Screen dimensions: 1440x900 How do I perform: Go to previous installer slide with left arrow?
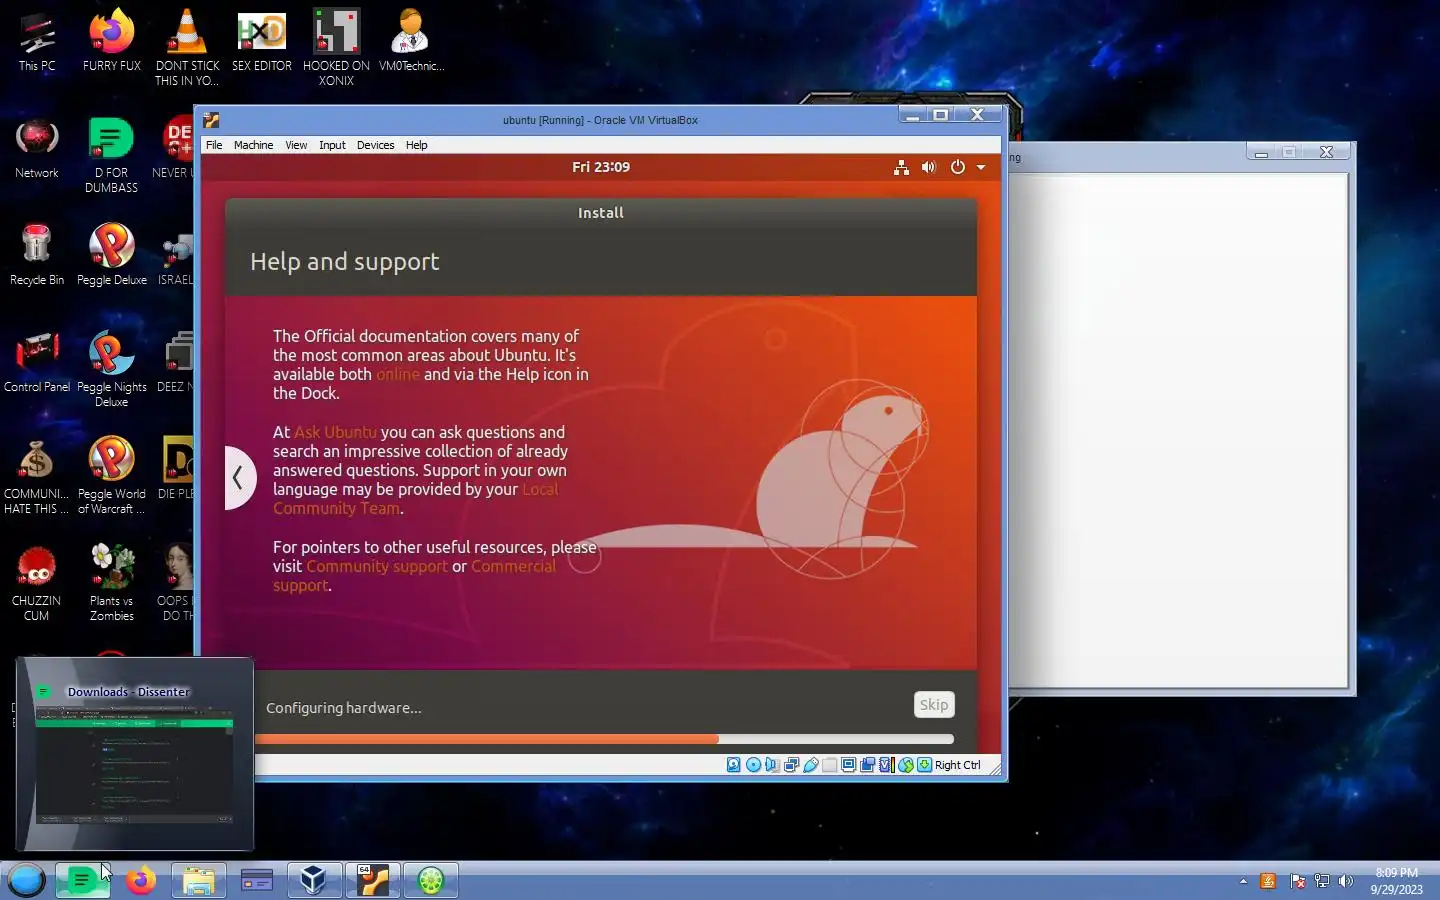239,478
